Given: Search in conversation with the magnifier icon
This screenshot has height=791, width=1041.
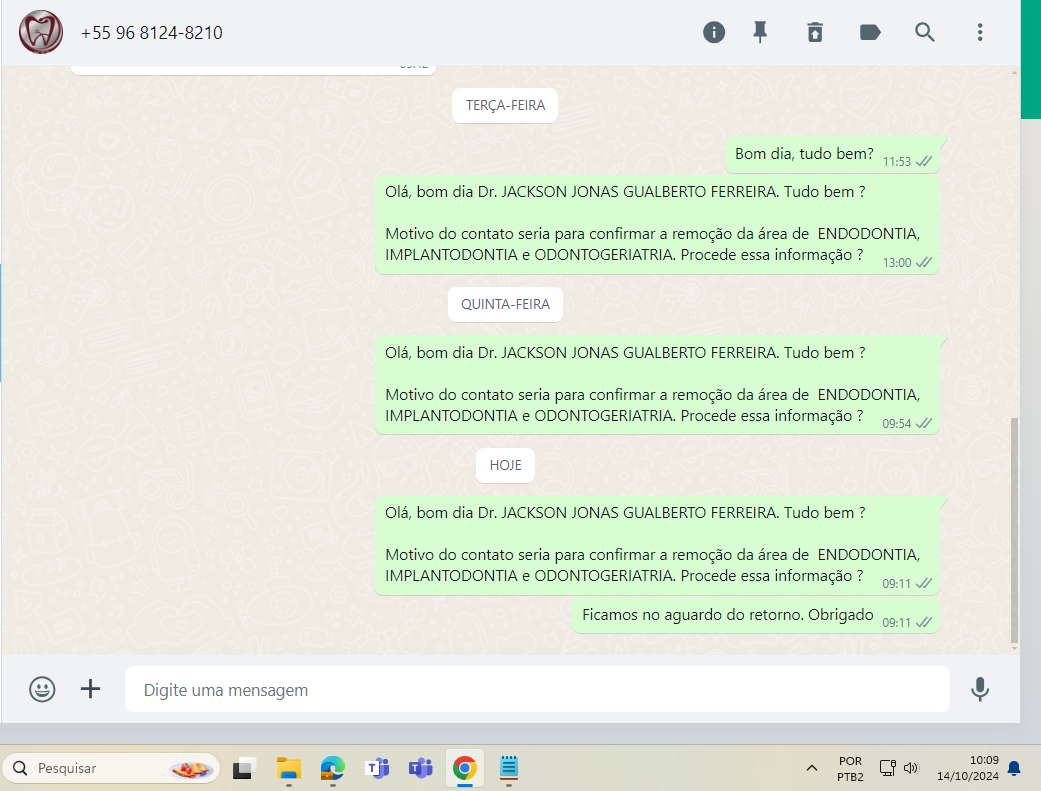Looking at the screenshot, I should click(925, 32).
